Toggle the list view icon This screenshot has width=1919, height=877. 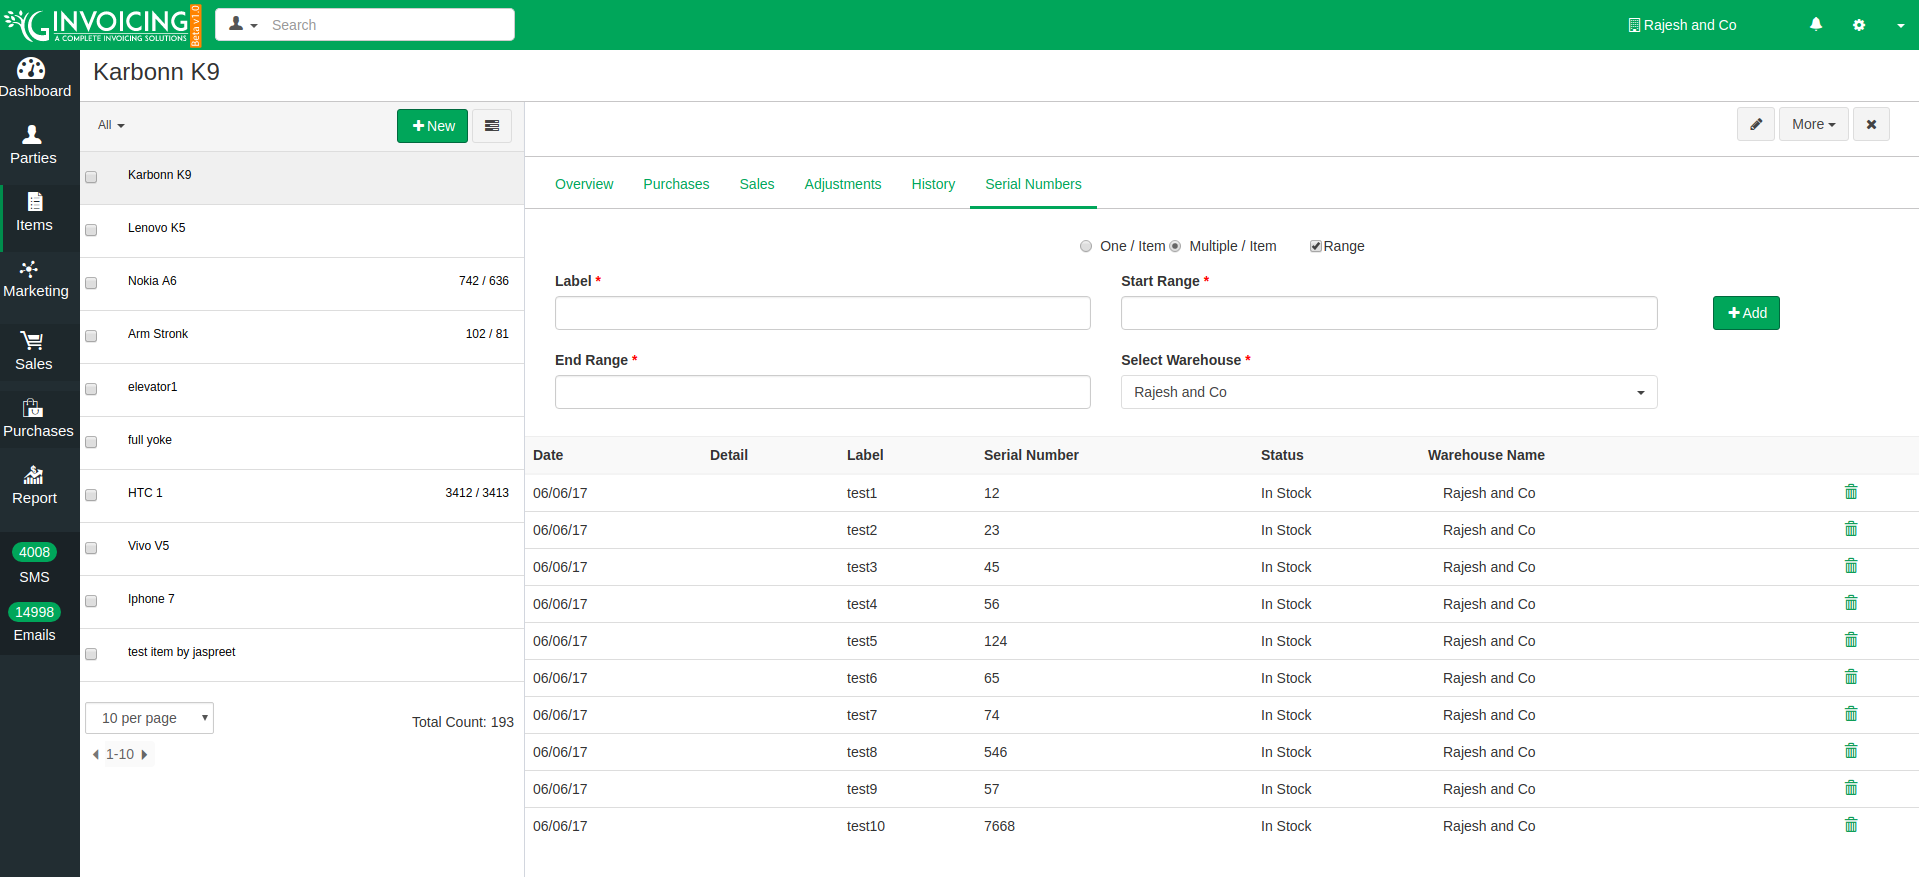click(x=492, y=126)
